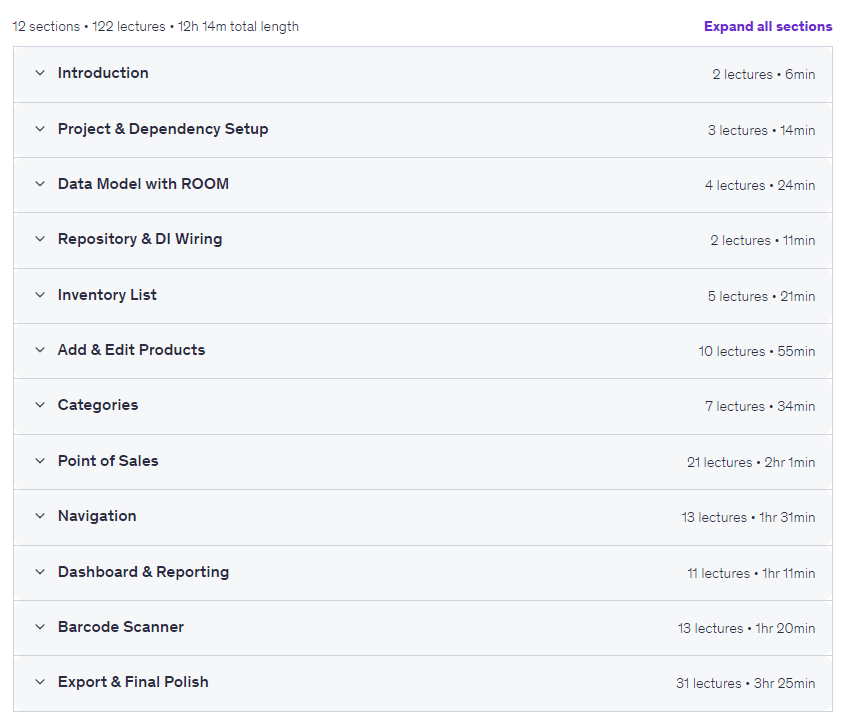This screenshot has width=843, height=721.
Task: Click the course summary '12 sections • 122 lectures' text
Action: [x=89, y=26]
